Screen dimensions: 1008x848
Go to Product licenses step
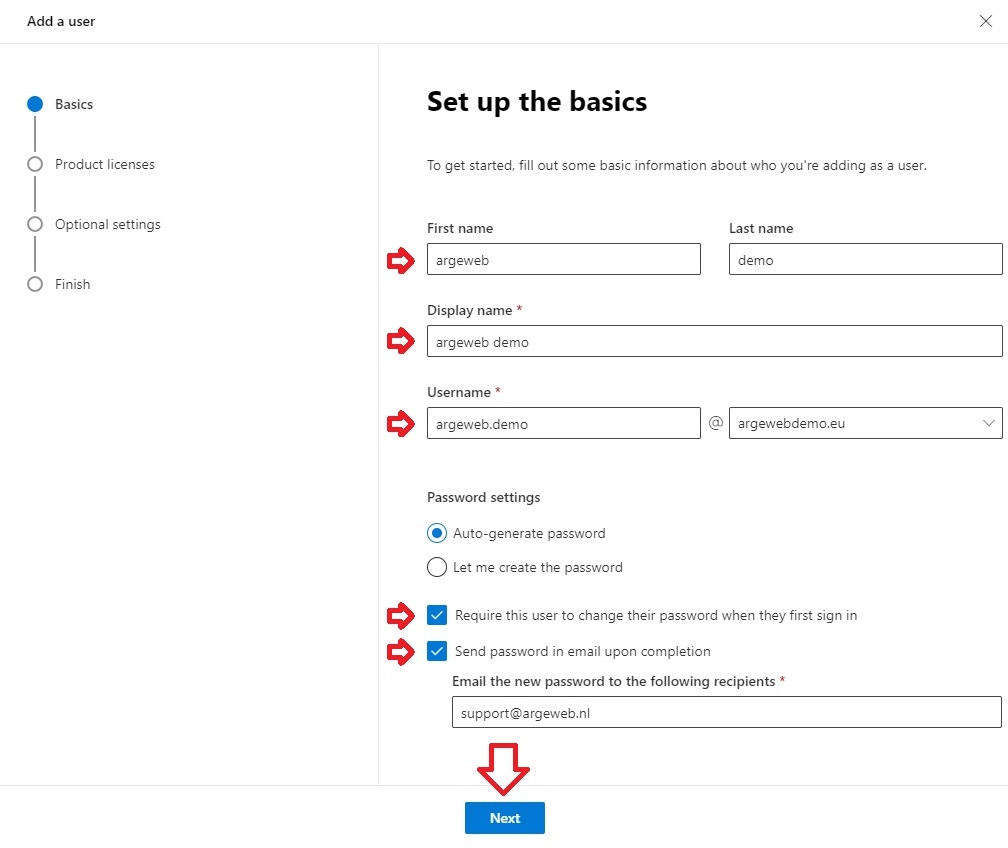(x=105, y=164)
